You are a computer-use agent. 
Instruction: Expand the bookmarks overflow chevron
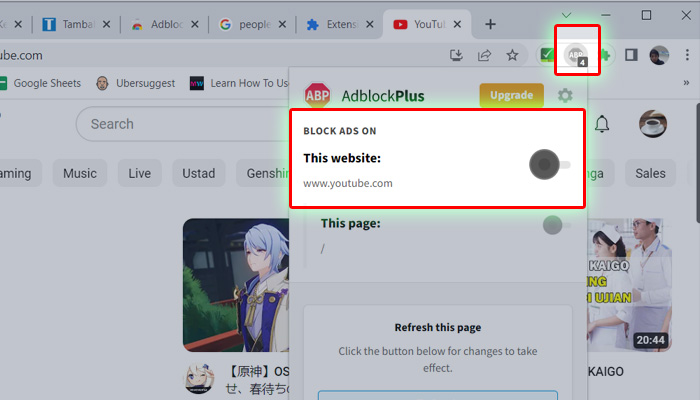click(686, 83)
